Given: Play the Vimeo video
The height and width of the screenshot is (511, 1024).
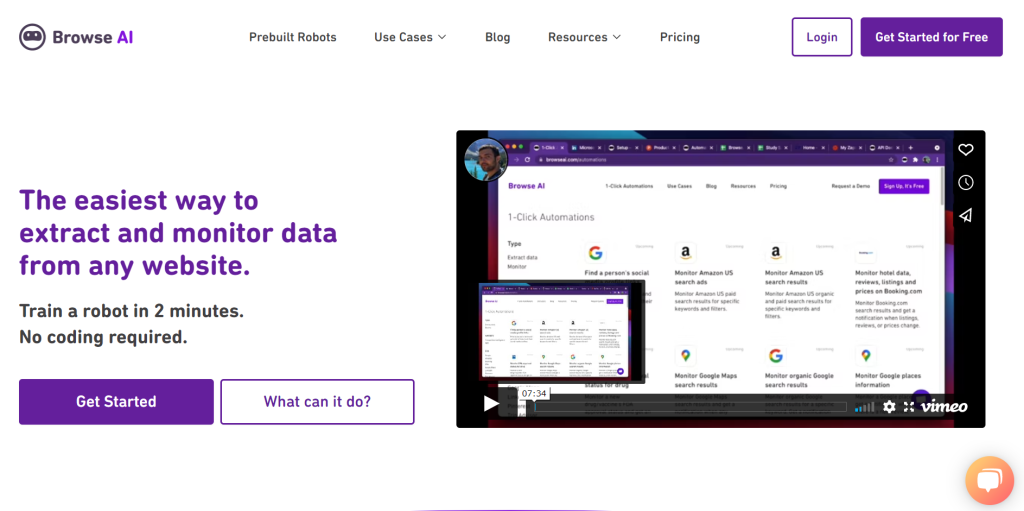Looking at the screenshot, I should point(491,404).
